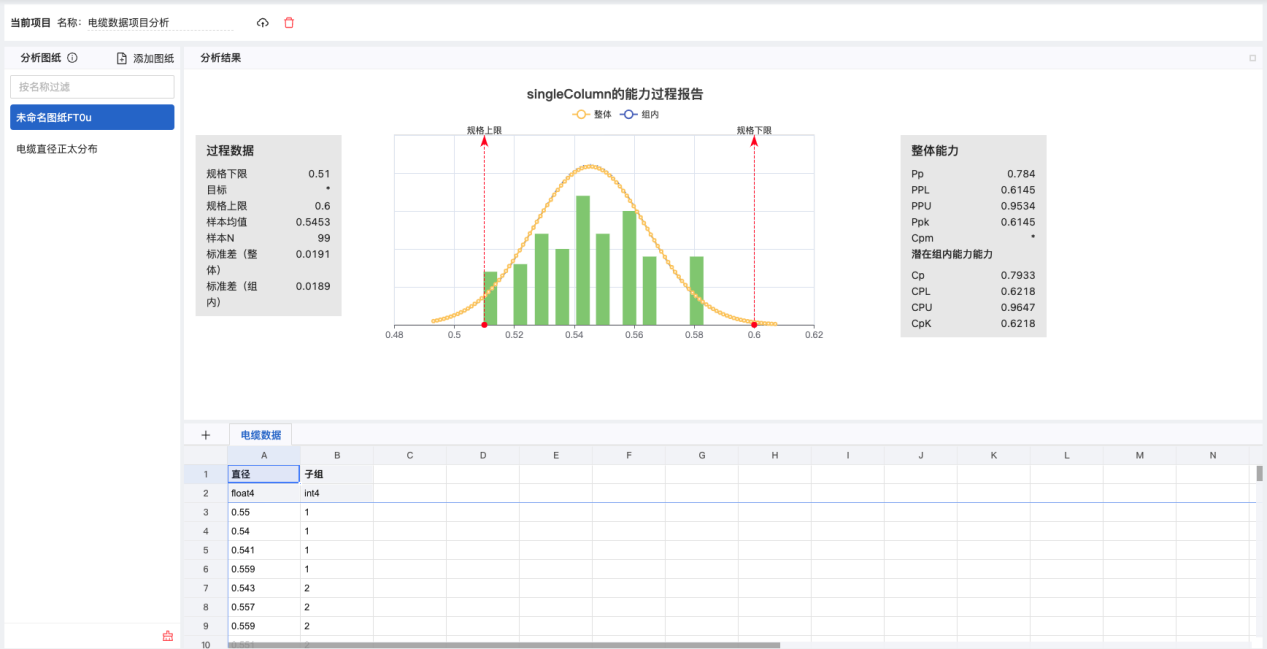Screen dimensions: 1267x649
Task: Click the cloud upload icon beside project name
Action: pyautogui.click(x=263, y=22)
